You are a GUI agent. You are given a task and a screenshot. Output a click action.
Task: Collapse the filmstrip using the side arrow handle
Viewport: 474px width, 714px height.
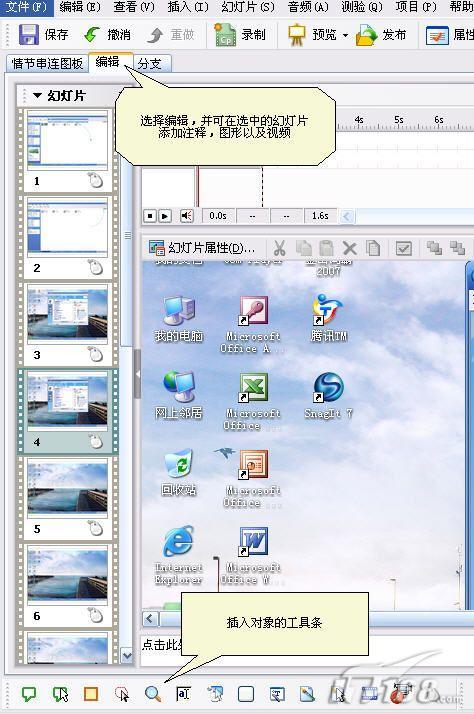(138, 374)
